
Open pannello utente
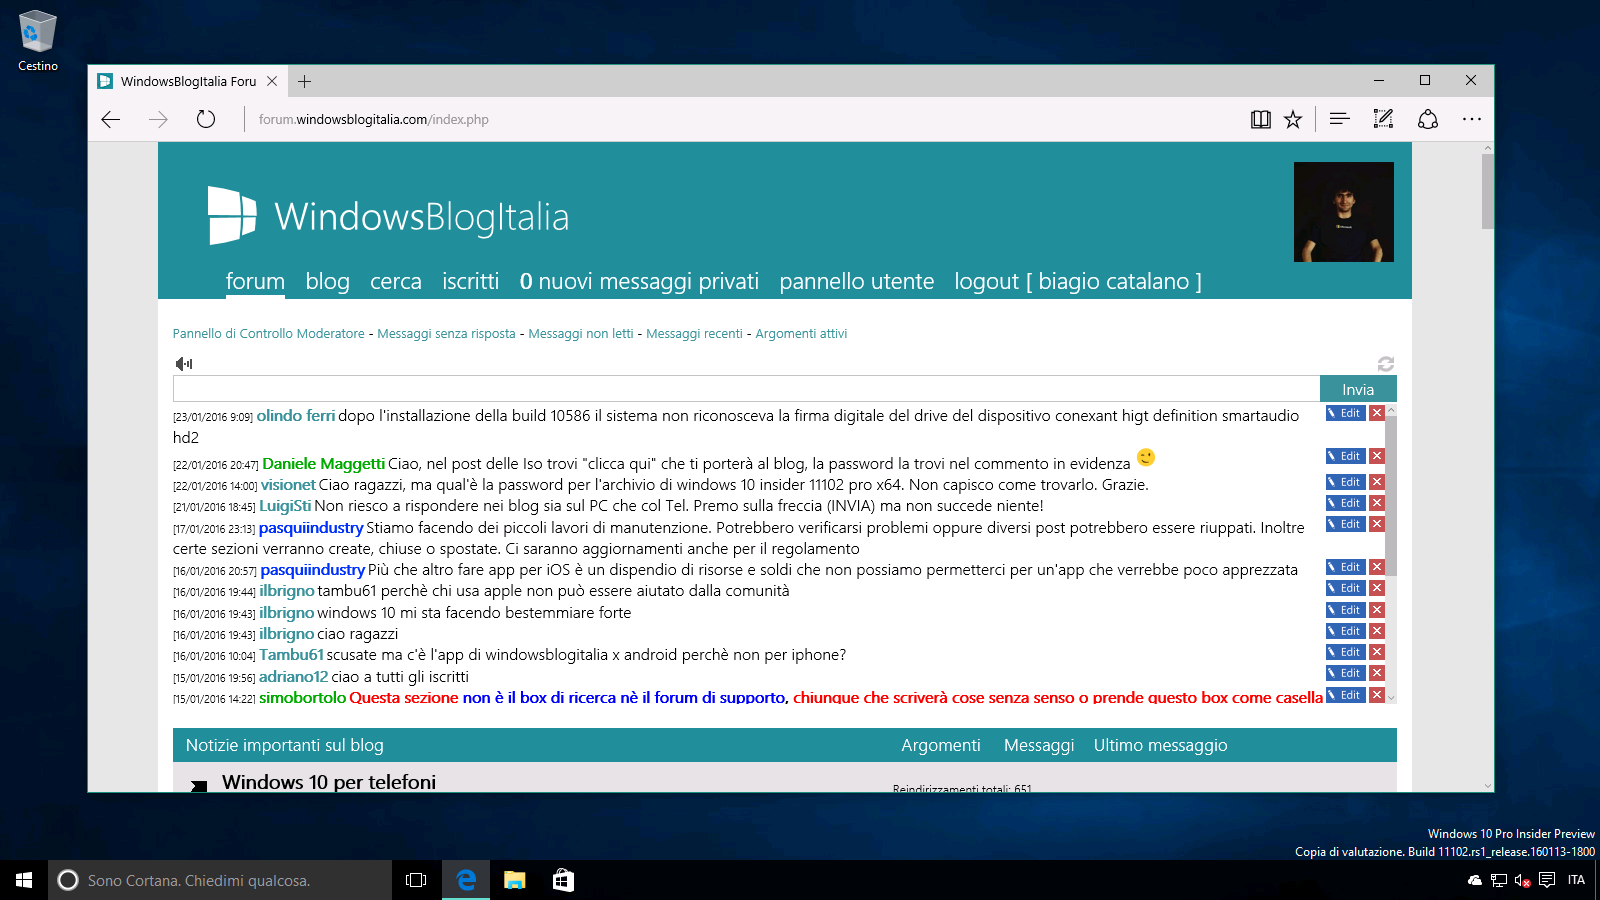point(857,281)
